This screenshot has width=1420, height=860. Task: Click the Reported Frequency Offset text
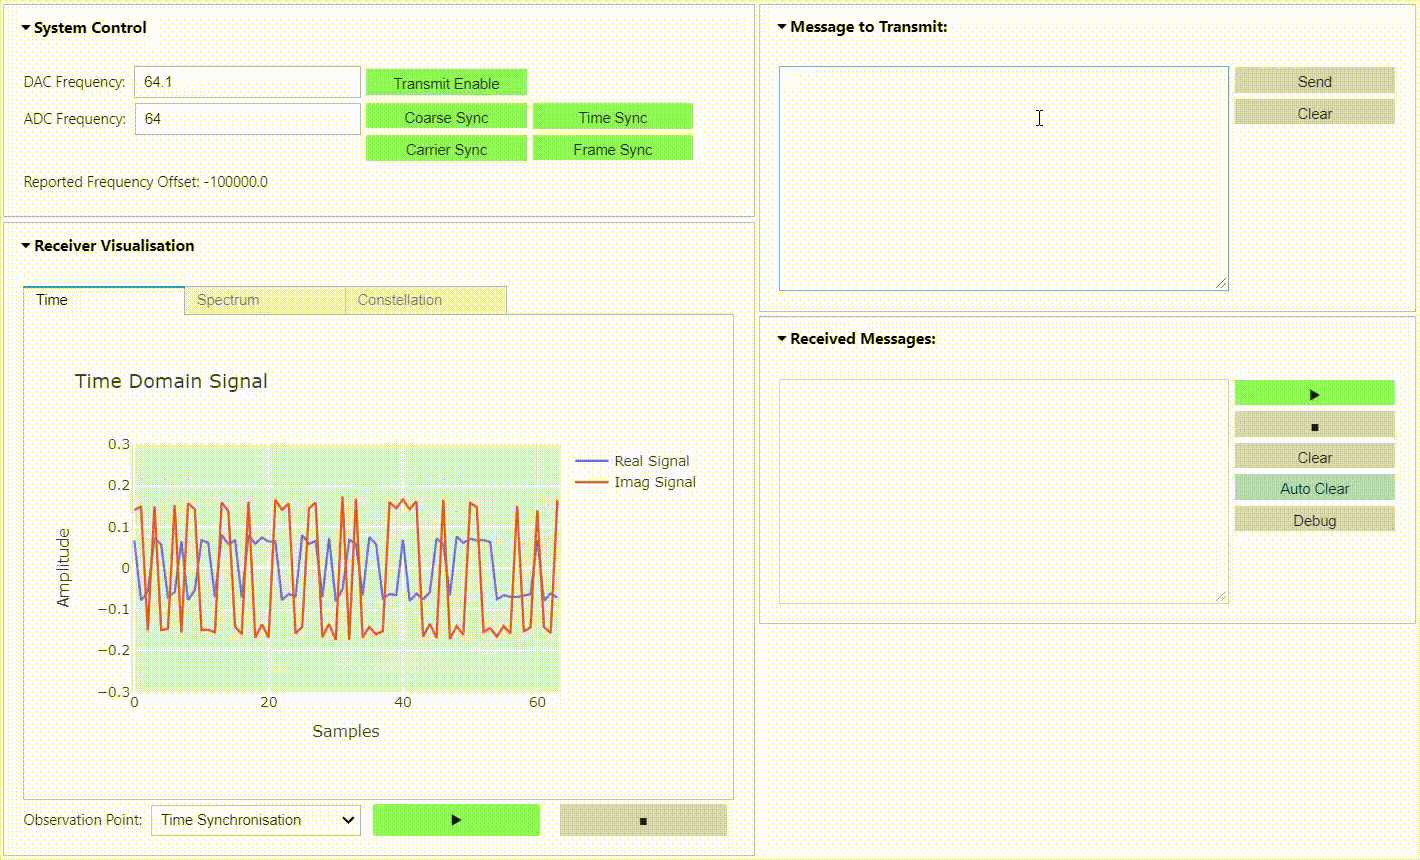(146, 182)
